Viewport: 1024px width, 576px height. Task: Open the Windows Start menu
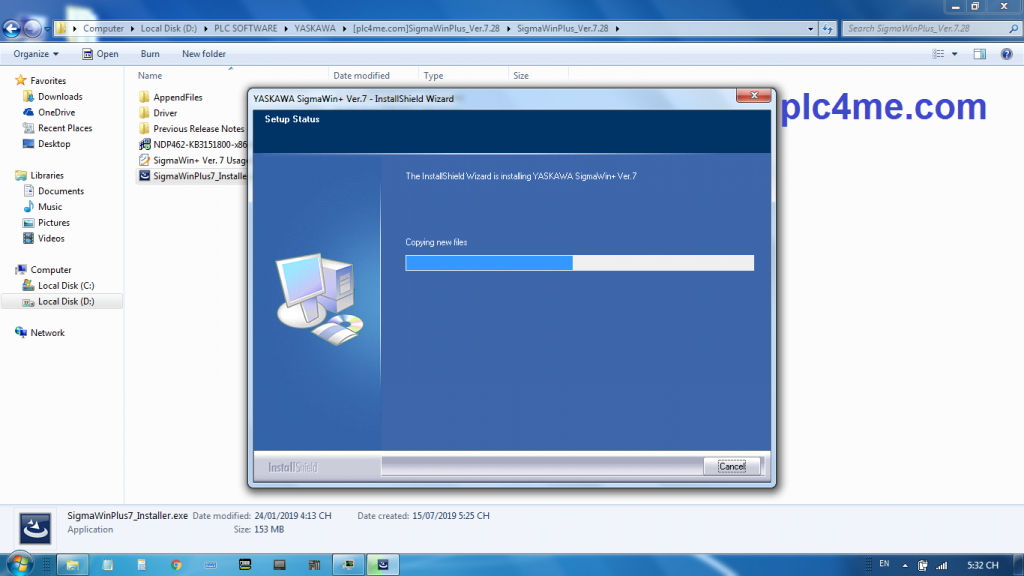tap(19, 564)
